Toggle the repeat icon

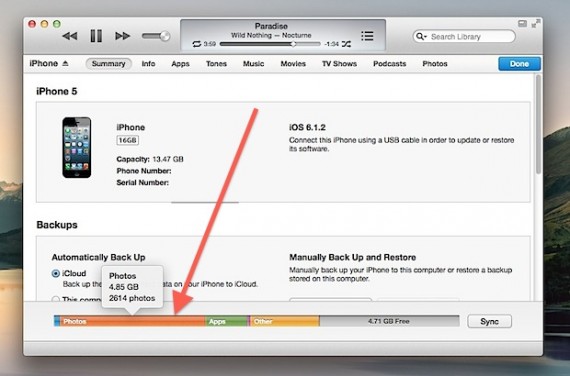[x=197, y=44]
